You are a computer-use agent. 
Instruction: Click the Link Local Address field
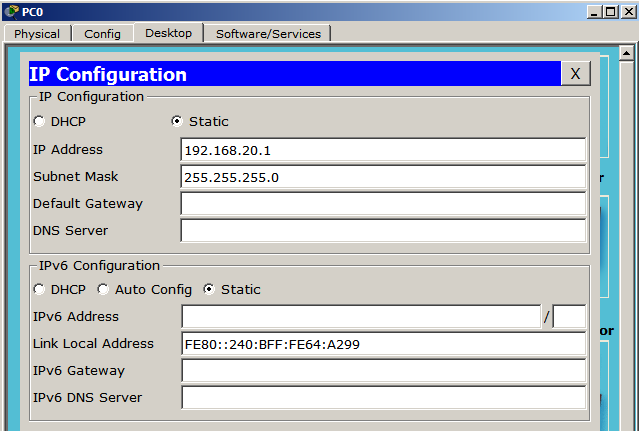[x=383, y=344]
